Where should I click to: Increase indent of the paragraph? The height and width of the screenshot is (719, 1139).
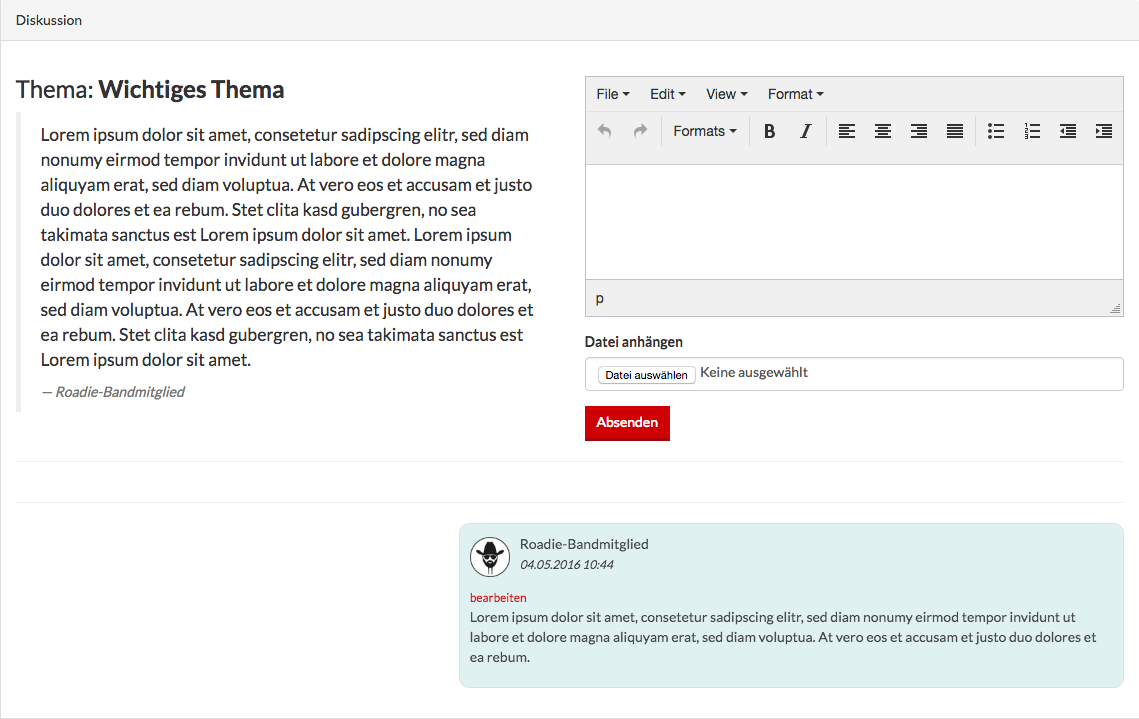tap(1104, 131)
